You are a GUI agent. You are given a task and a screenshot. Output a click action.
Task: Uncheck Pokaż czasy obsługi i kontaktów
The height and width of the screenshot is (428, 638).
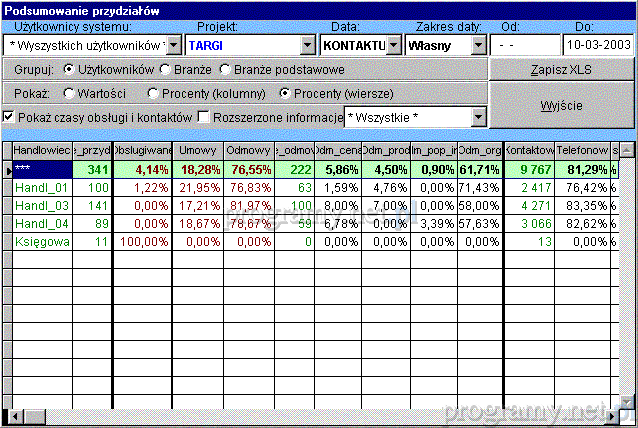10,118
